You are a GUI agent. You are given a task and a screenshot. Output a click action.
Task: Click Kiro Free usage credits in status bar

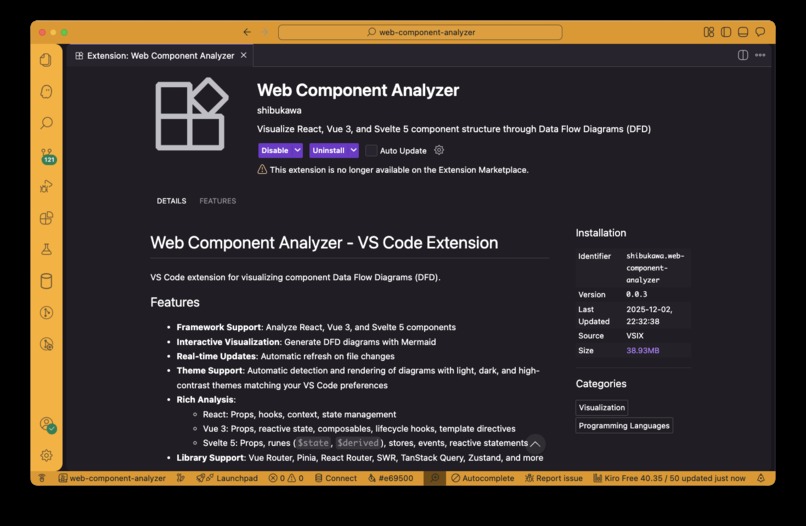point(669,478)
